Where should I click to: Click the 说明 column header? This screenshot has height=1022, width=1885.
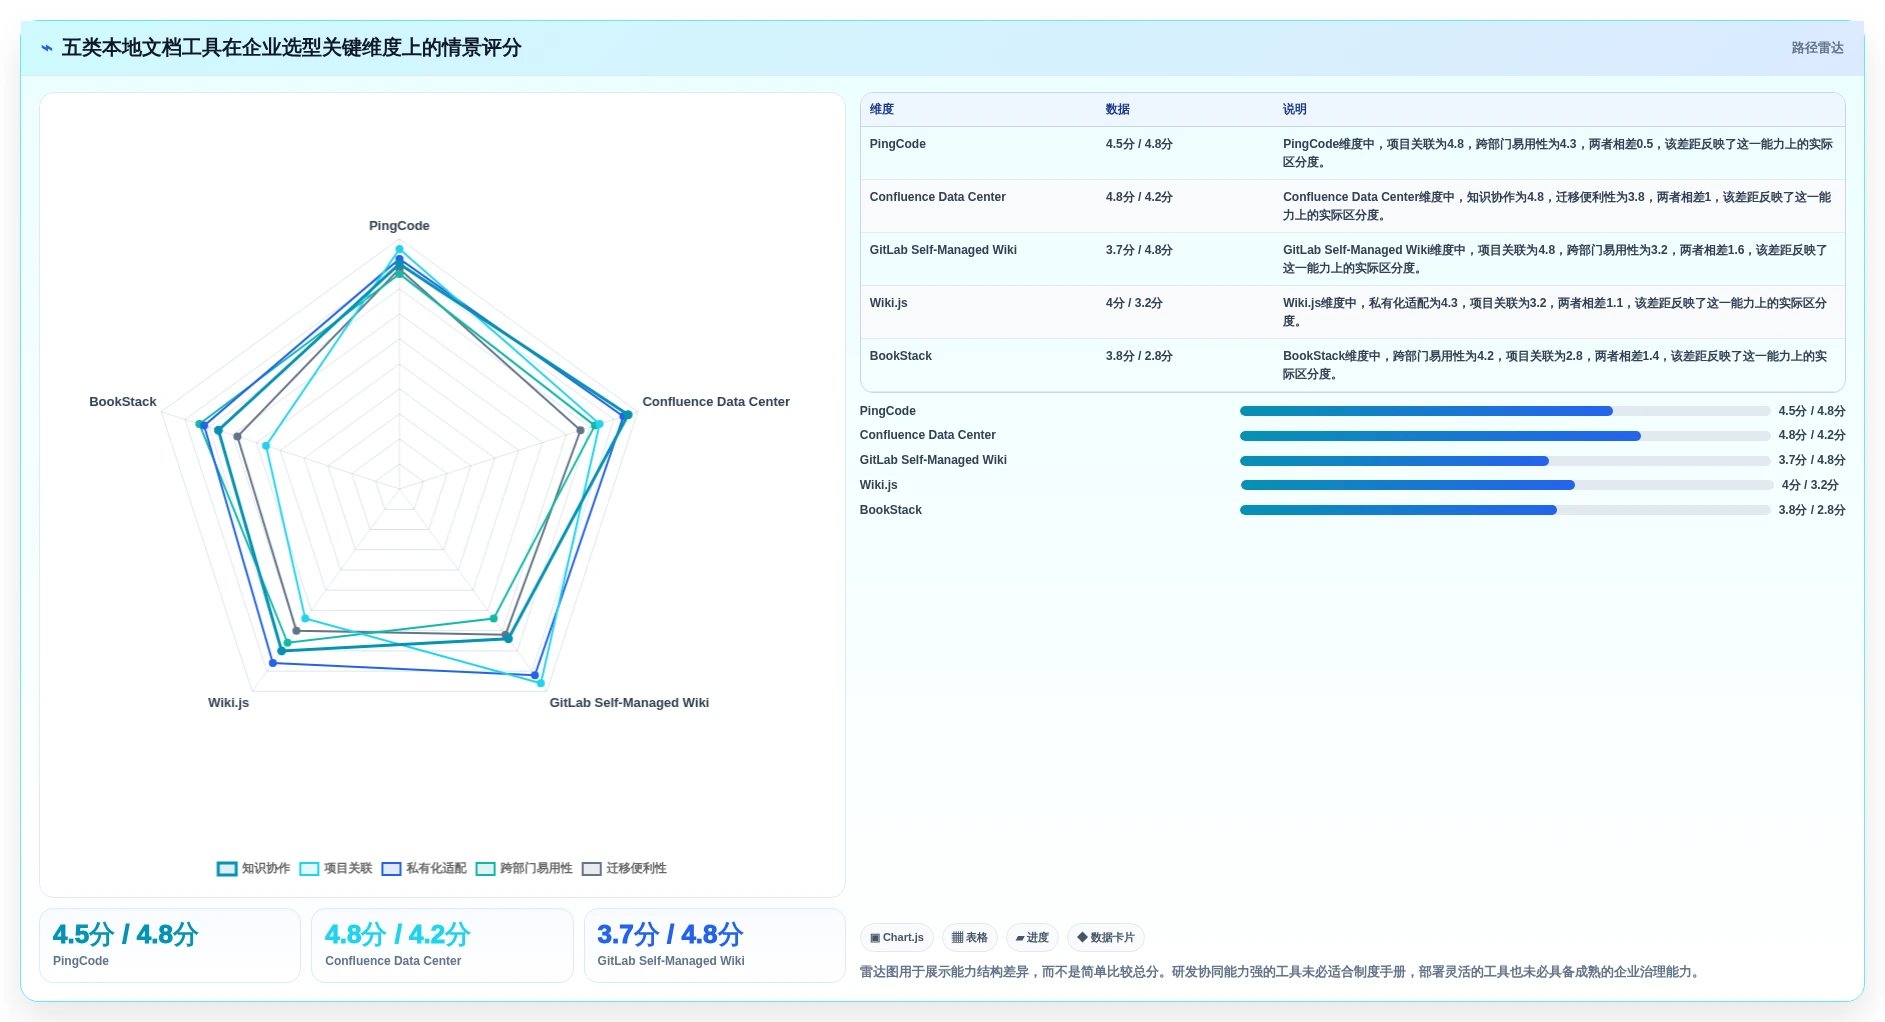pos(1295,110)
